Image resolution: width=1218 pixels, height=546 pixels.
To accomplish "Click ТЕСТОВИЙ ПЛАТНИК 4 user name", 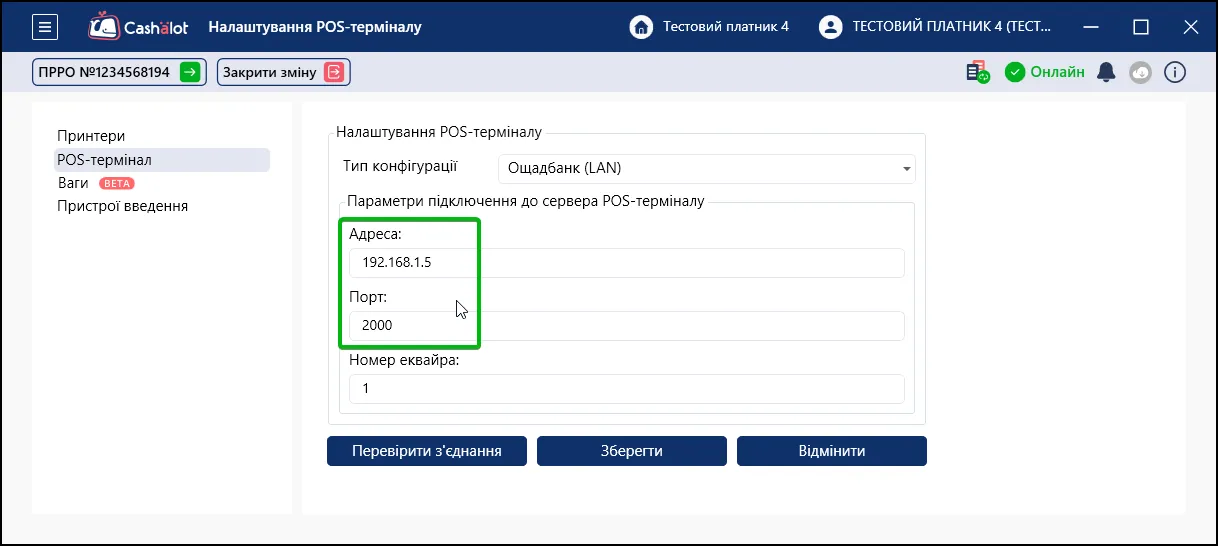I will (952, 27).
